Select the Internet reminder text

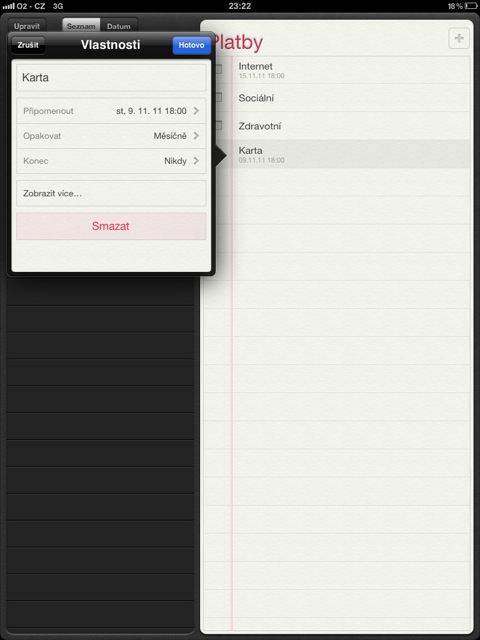pyautogui.click(x=256, y=66)
